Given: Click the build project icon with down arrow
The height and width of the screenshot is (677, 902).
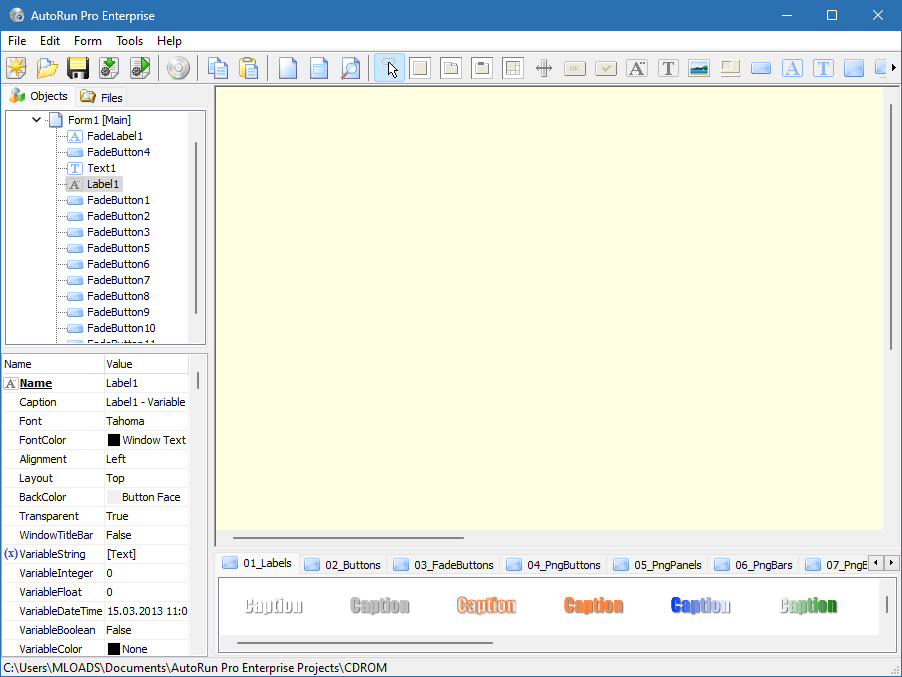Looking at the screenshot, I should click(x=109, y=68).
